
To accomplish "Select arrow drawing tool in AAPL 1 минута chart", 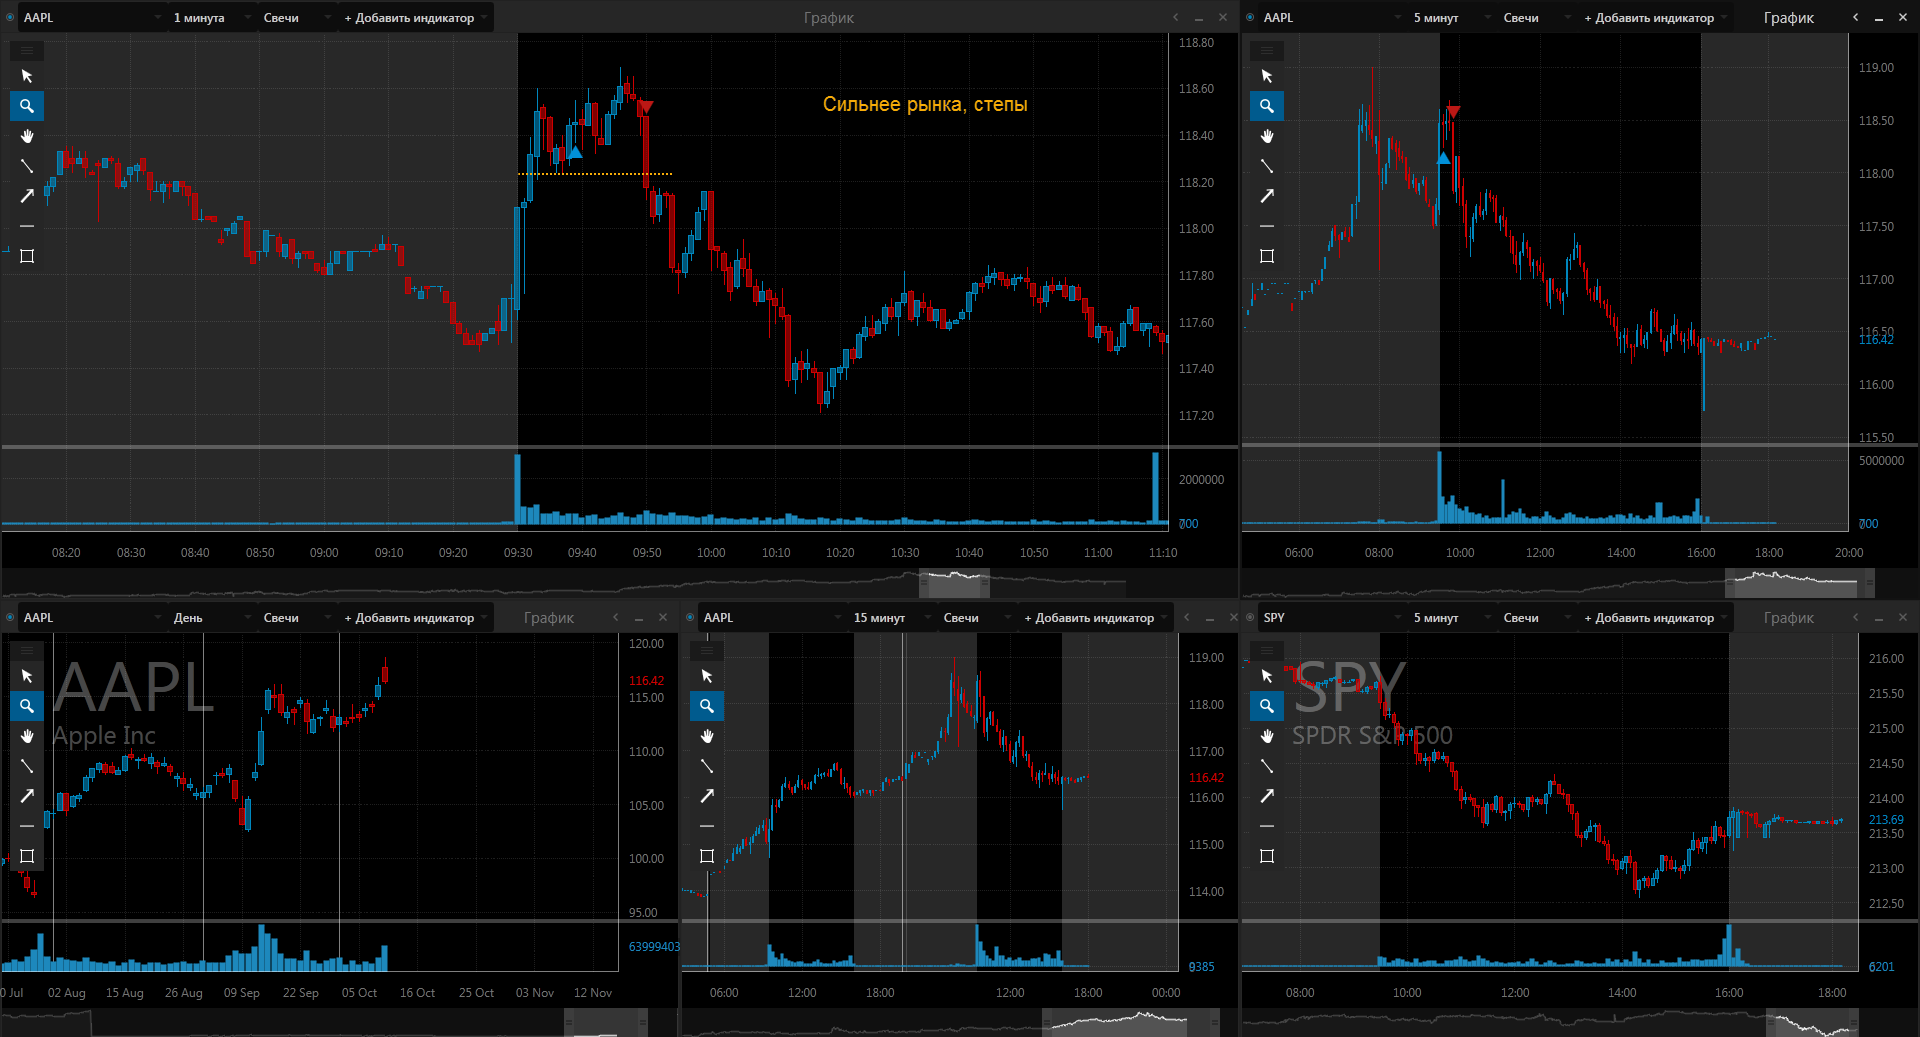I will (x=27, y=196).
